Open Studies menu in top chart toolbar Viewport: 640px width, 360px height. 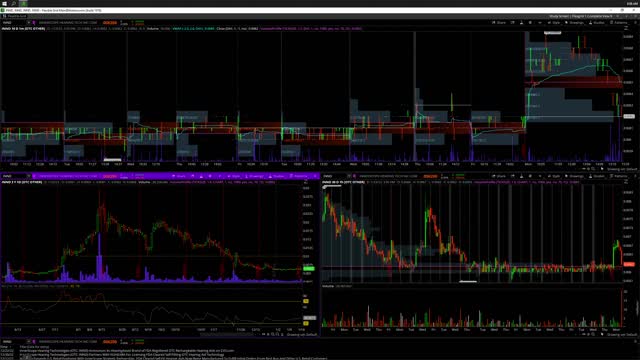click(597, 22)
